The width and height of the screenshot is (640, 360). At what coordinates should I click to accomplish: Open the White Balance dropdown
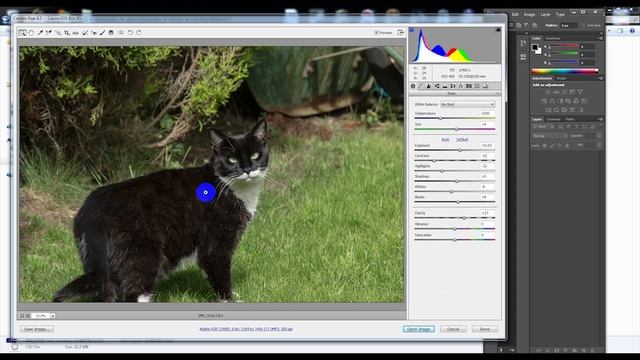467,104
